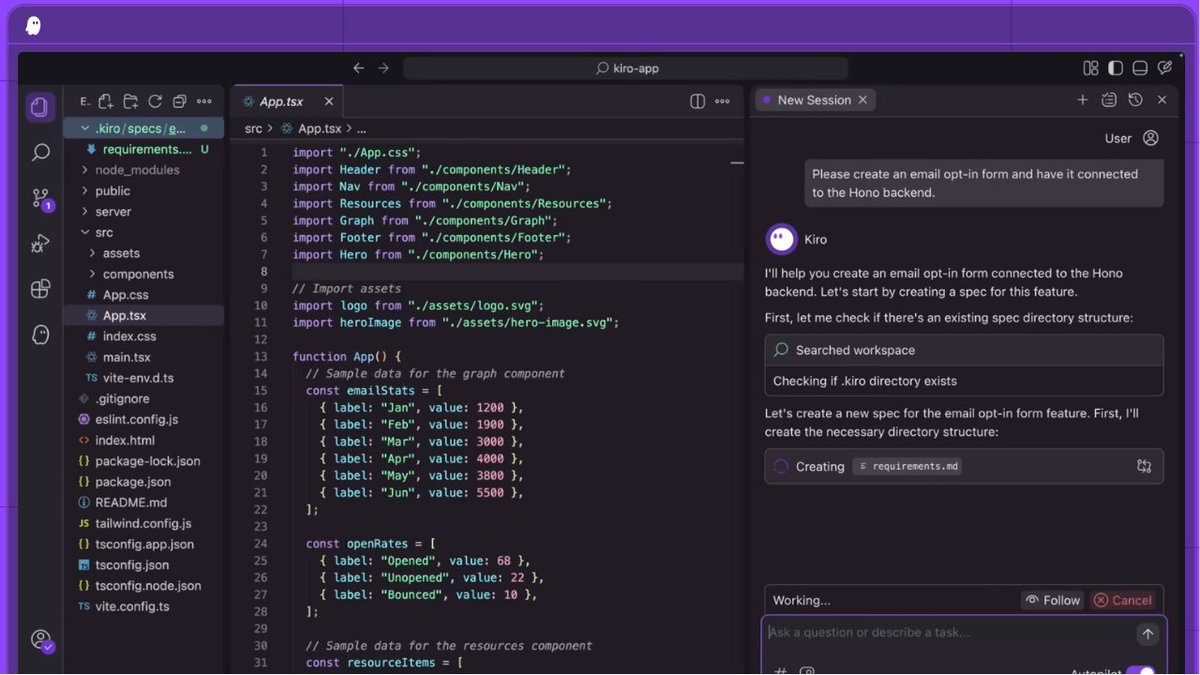
Task: Open the chat session history icon
Action: pos(1135,100)
